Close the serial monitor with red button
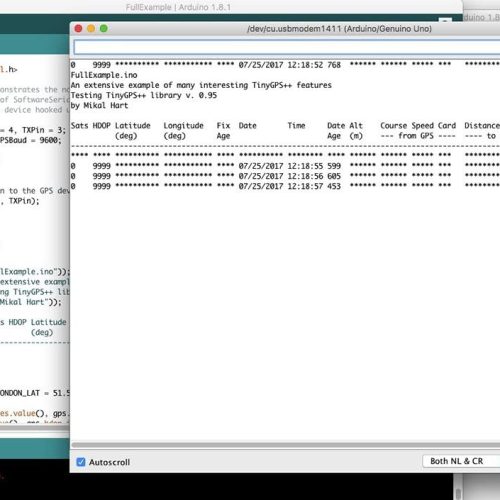Viewport: 500px width, 500px height. click(x=78, y=29)
